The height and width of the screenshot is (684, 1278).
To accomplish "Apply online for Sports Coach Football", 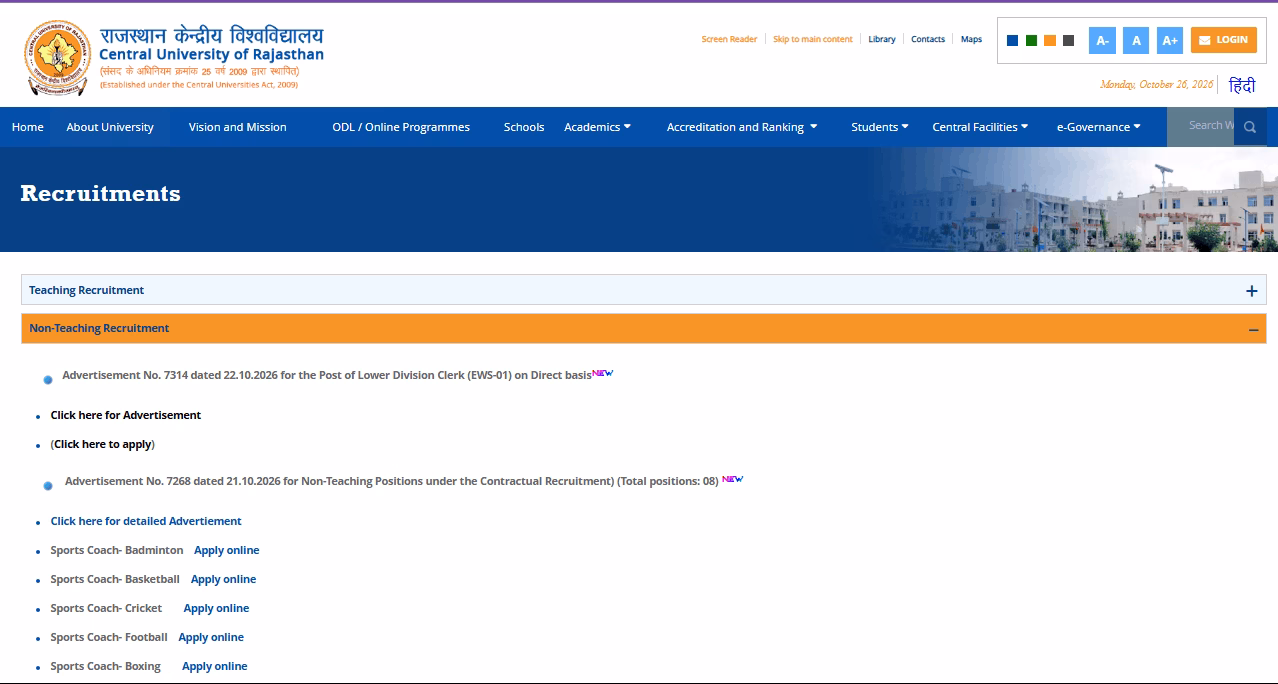I will [x=211, y=637].
